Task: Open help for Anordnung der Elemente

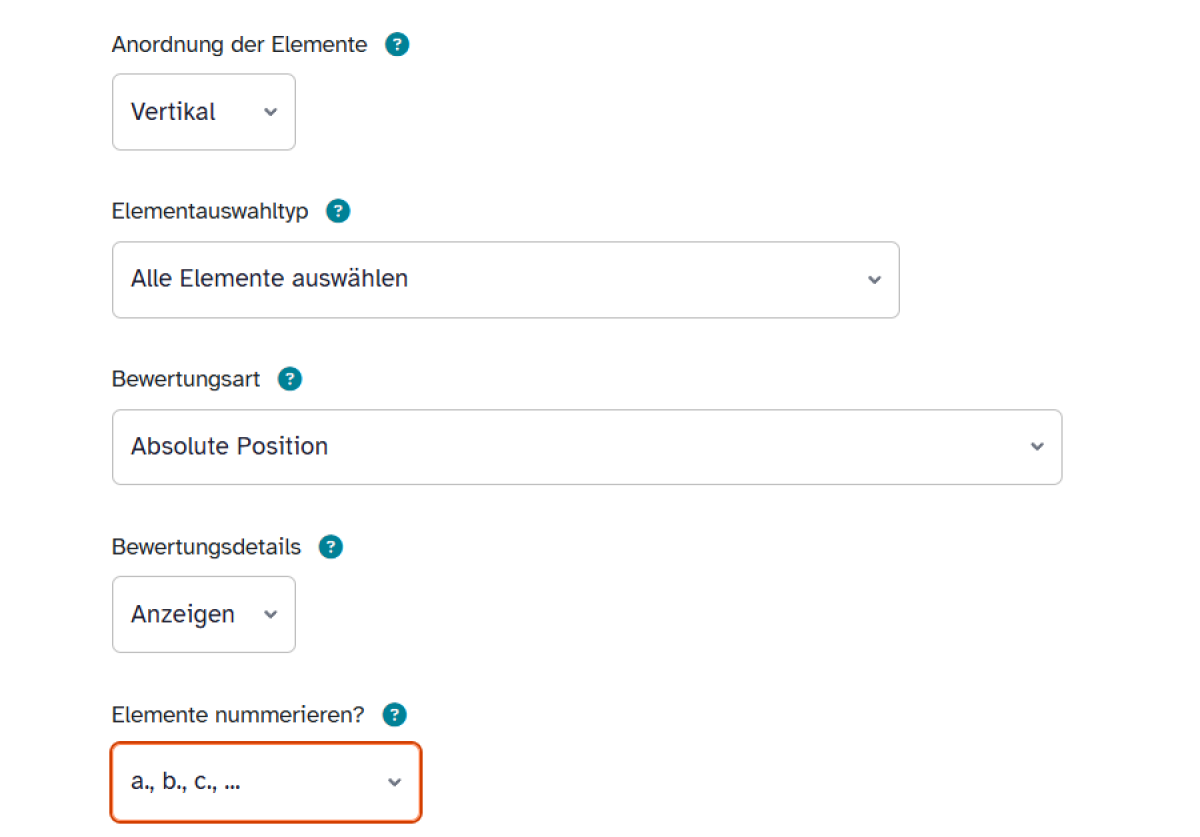Action: [x=397, y=45]
